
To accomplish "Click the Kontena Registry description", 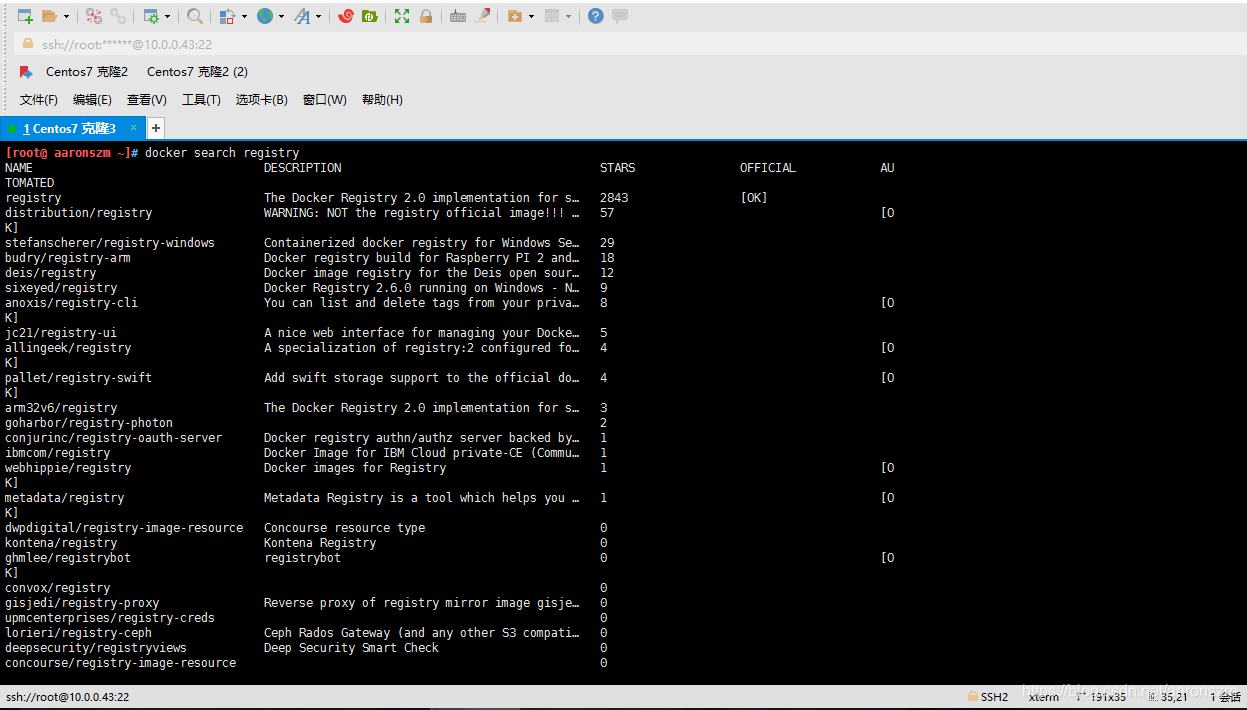I will 320,543.
